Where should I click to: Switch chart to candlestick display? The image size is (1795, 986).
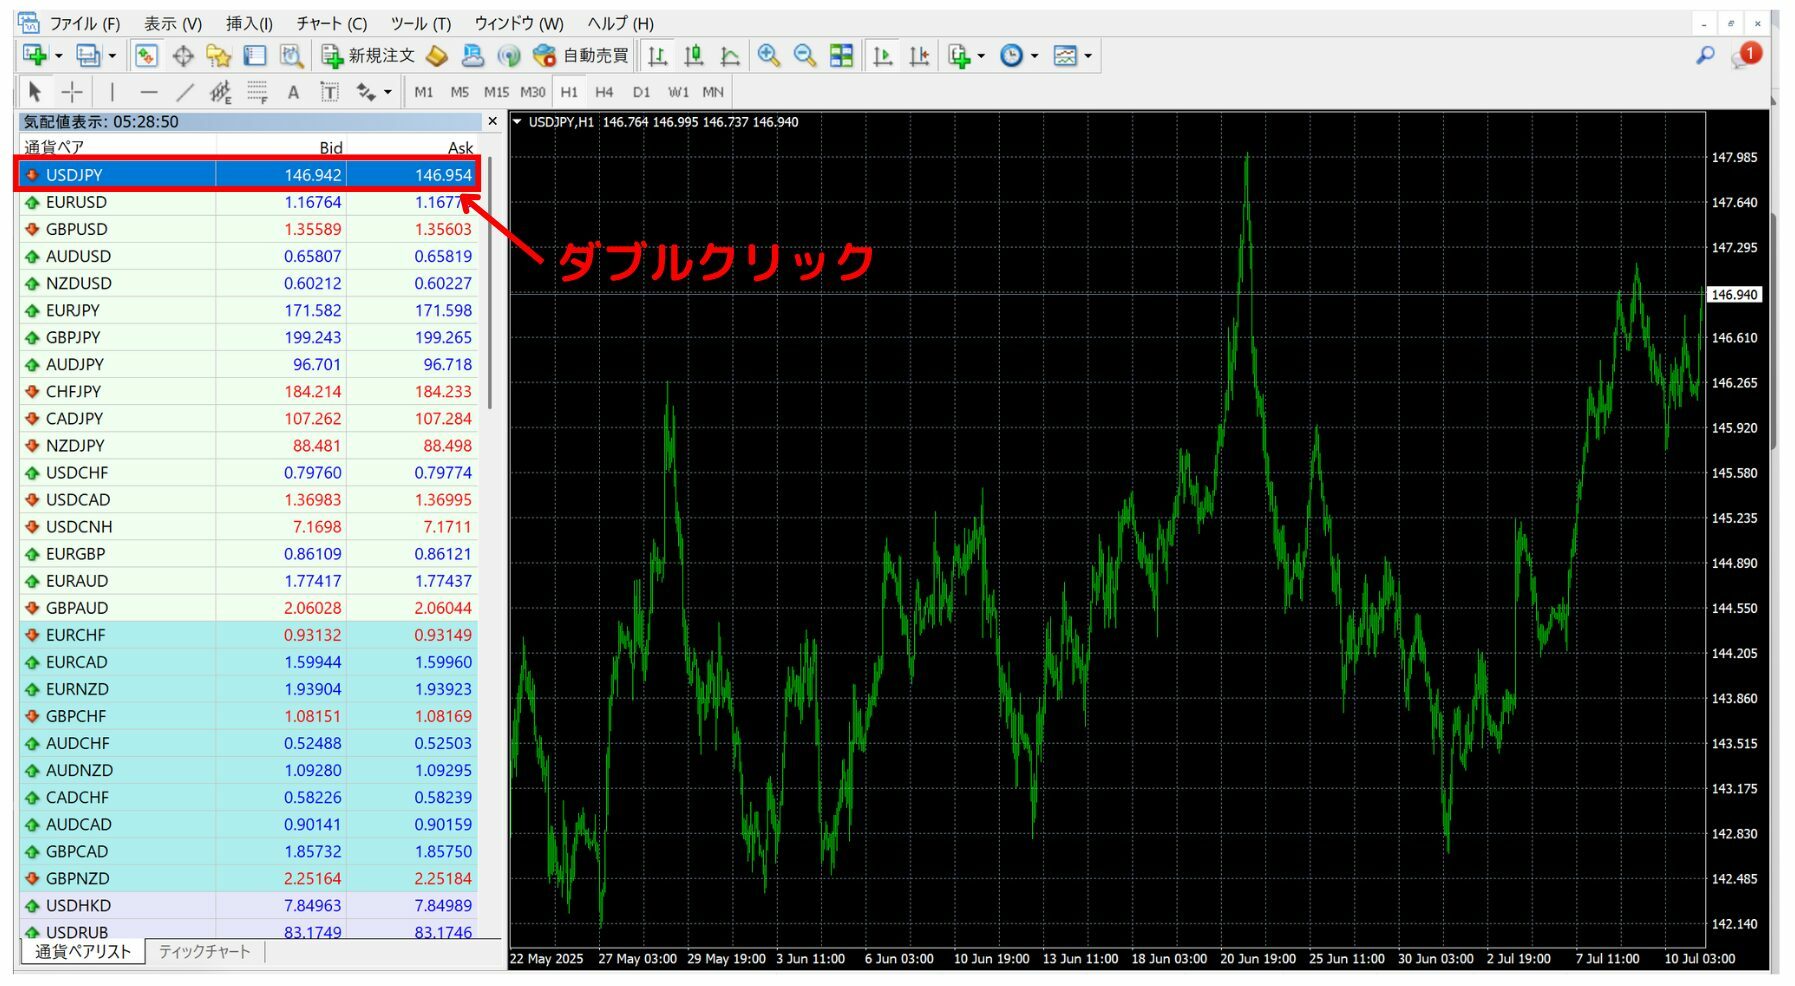[x=694, y=56]
